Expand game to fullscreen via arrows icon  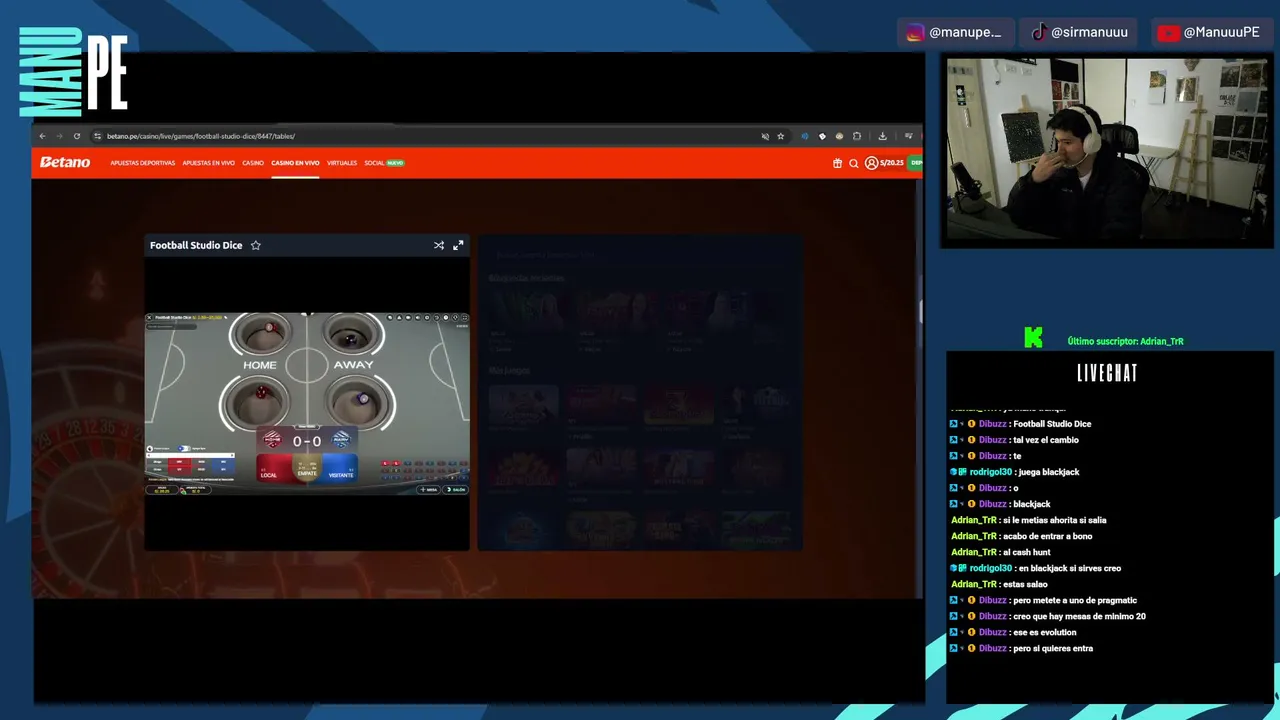tap(458, 245)
